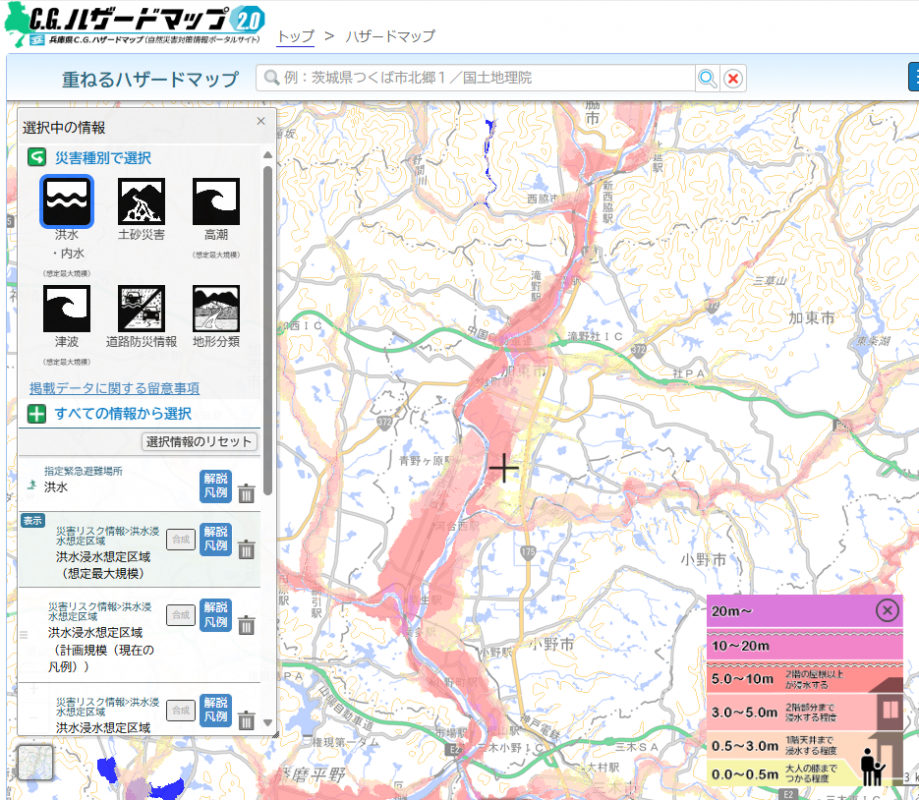Select the 洪水・内水 flood hazard icon

(x=66, y=200)
